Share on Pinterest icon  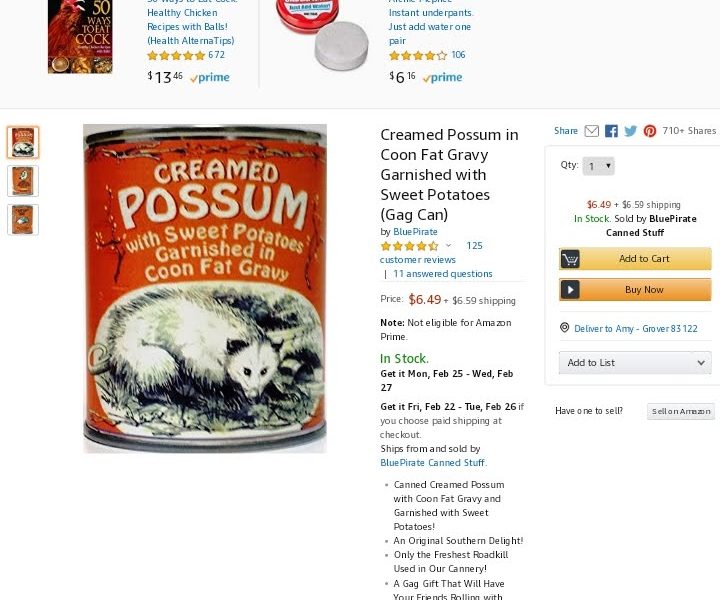650,131
